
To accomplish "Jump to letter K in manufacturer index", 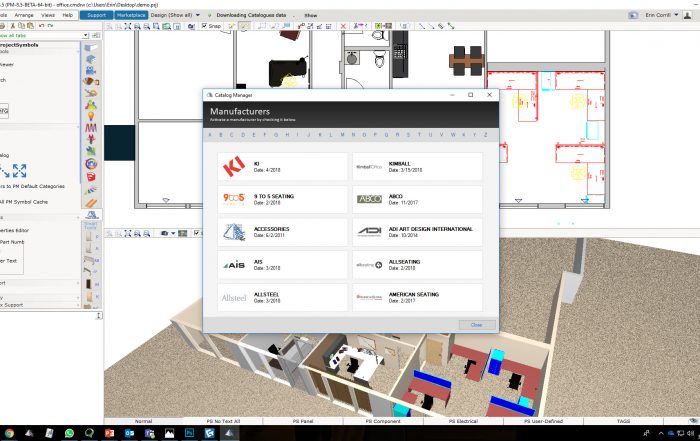I will (320, 135).
